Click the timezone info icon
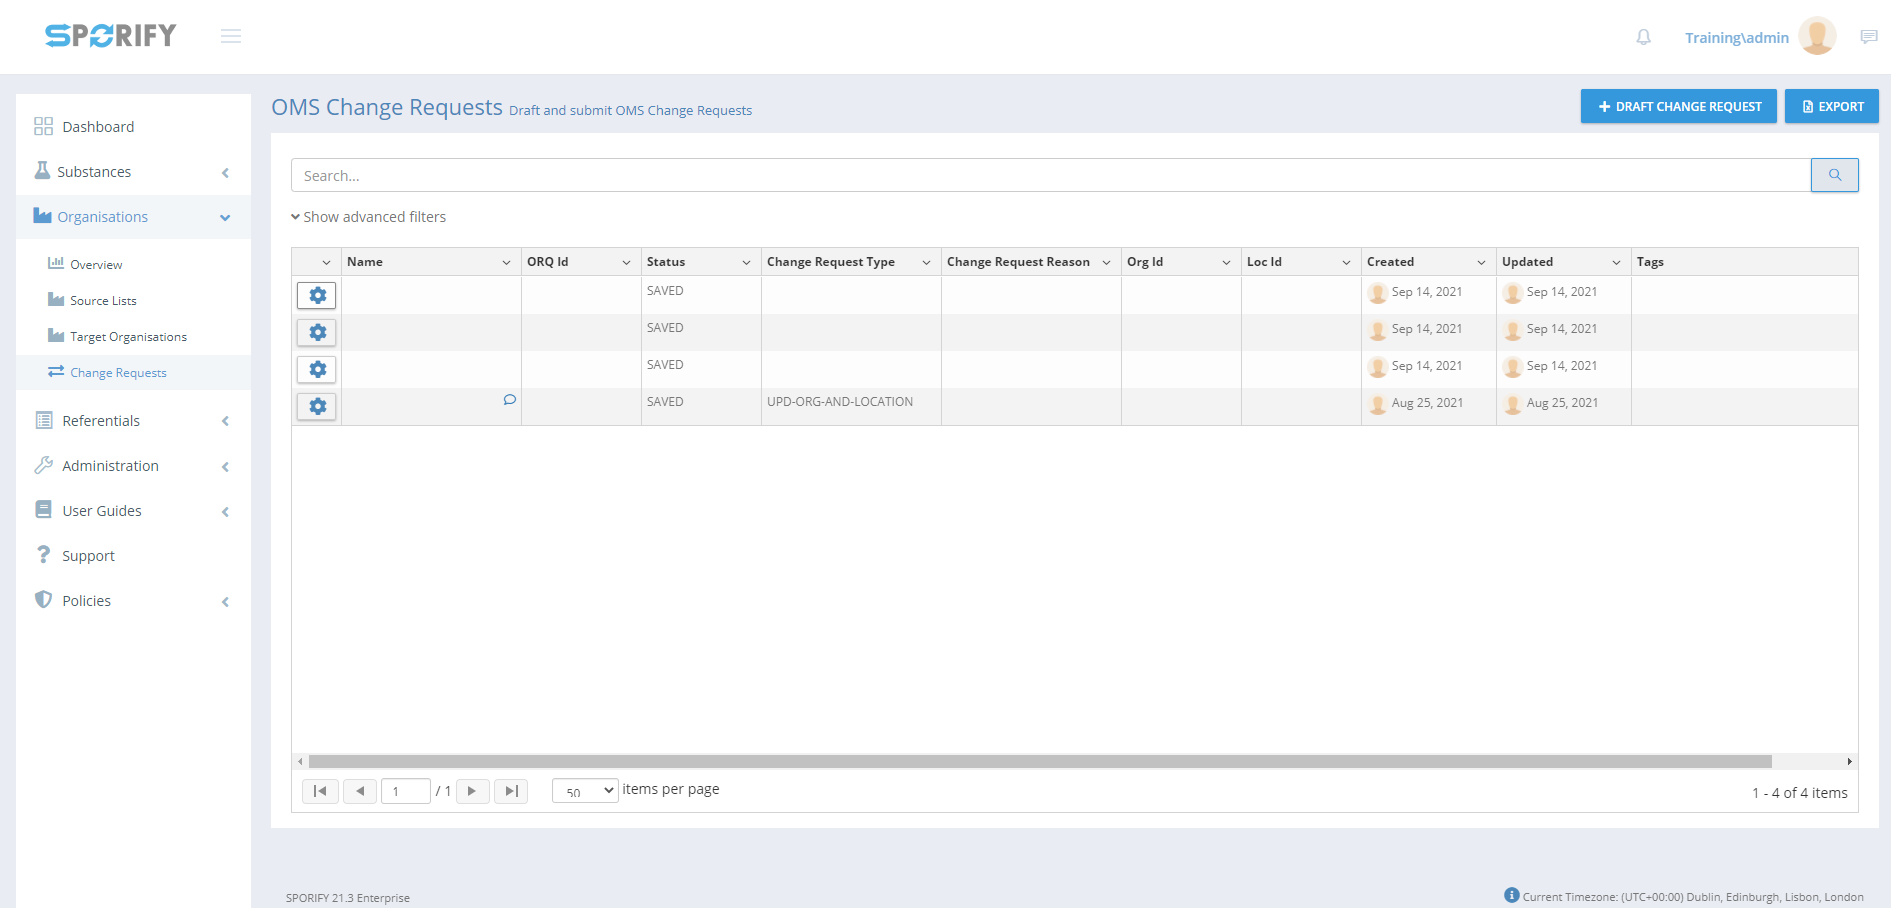This screenshot has height=908, width=1891. coord(1511,895)
